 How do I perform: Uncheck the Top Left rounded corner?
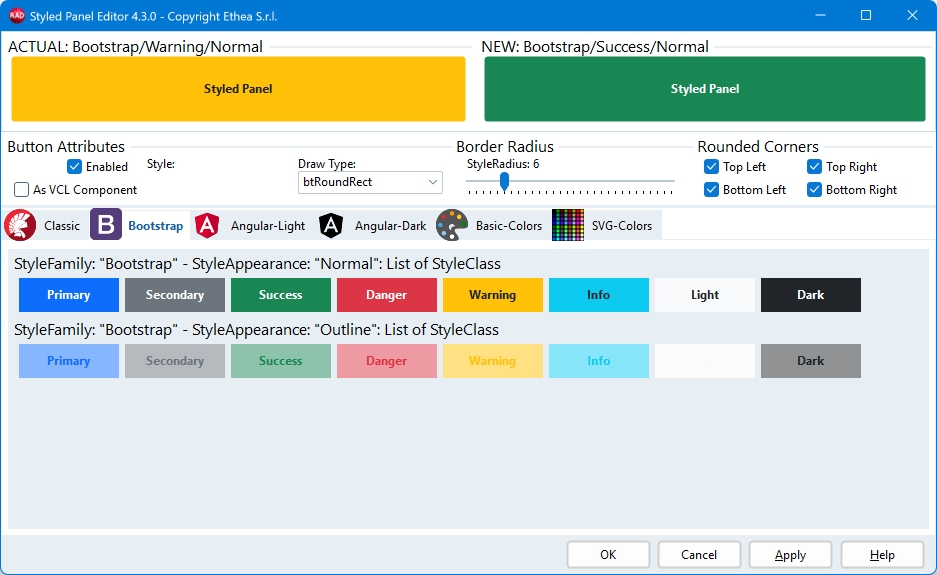(711, 167)
